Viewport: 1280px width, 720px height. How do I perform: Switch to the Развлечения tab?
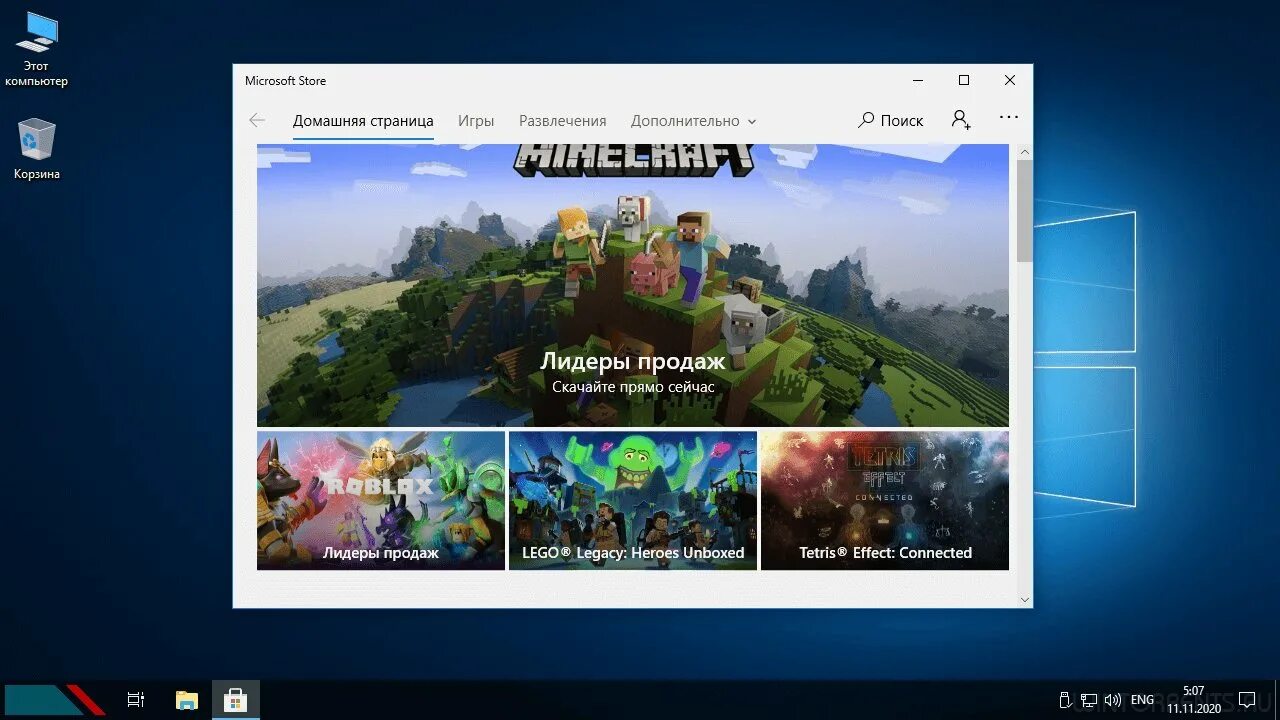tap(562, 121)
